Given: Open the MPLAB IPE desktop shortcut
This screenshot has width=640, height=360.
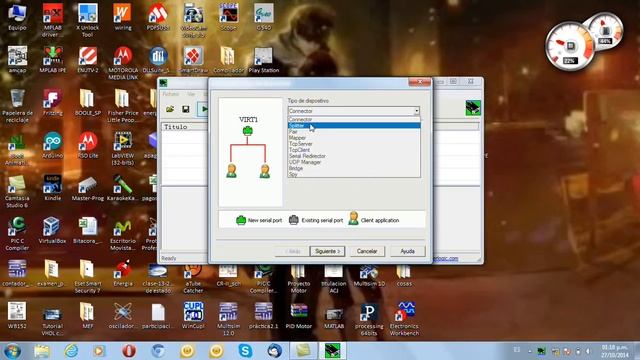Looking at the screenshot, I should point(53,60).
